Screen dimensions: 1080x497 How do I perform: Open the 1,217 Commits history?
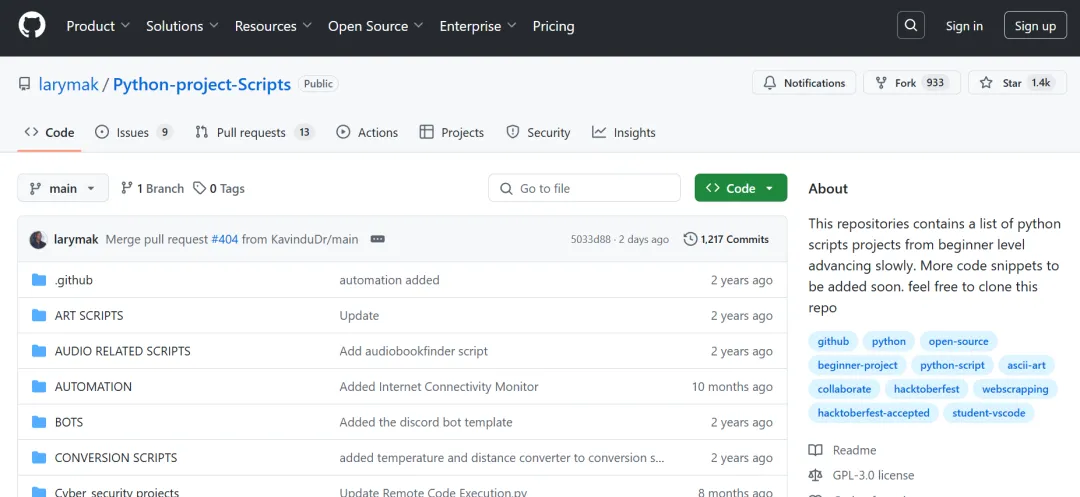pyautogui.click(x=726, y=240)
